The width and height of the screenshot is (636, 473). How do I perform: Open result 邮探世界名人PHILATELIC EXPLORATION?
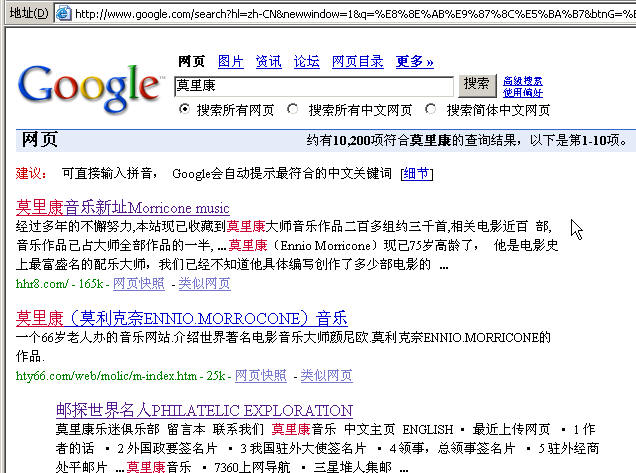point(204,410)
